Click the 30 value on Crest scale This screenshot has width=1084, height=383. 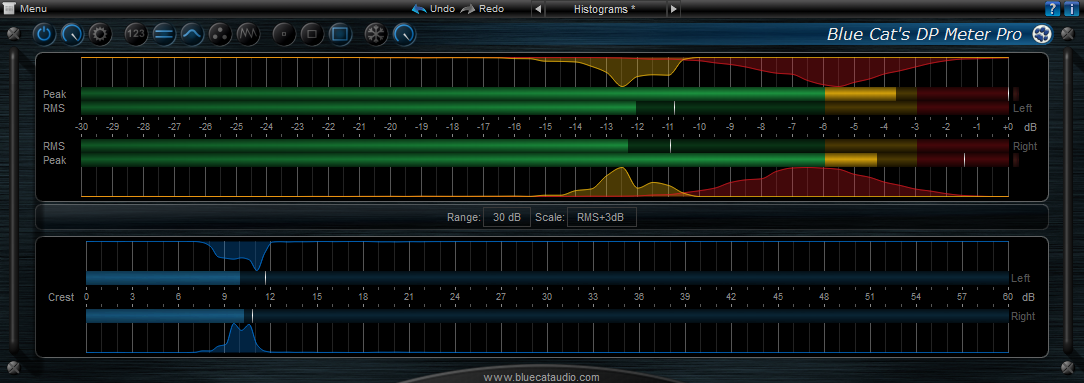click(547, 297)
